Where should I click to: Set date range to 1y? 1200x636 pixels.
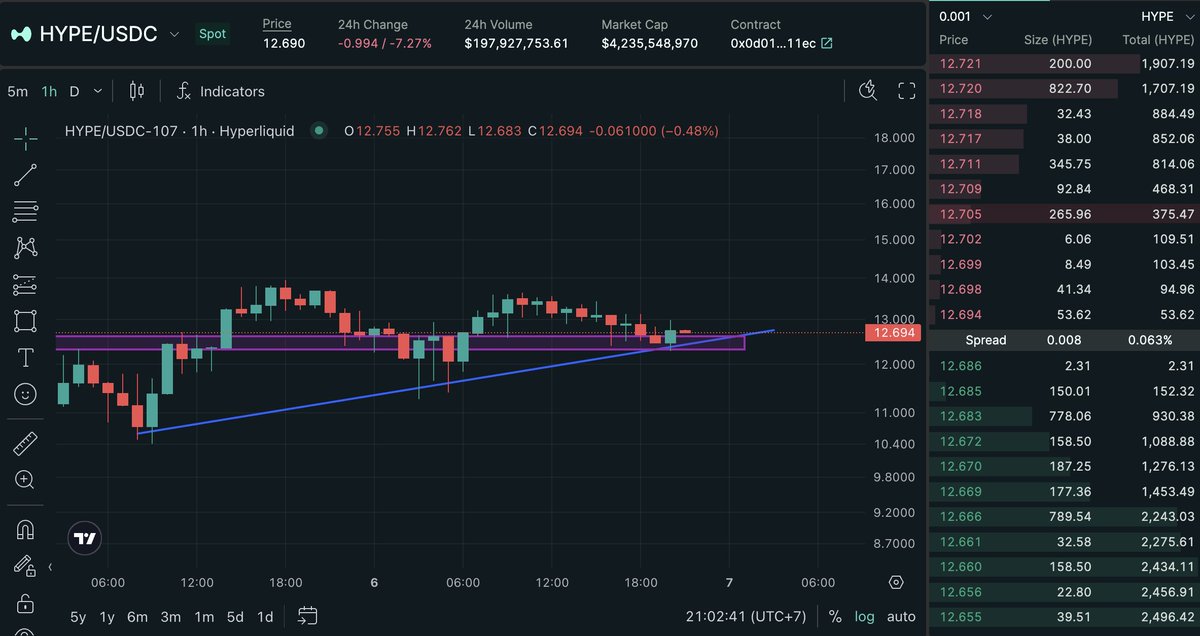coord(107,617)
